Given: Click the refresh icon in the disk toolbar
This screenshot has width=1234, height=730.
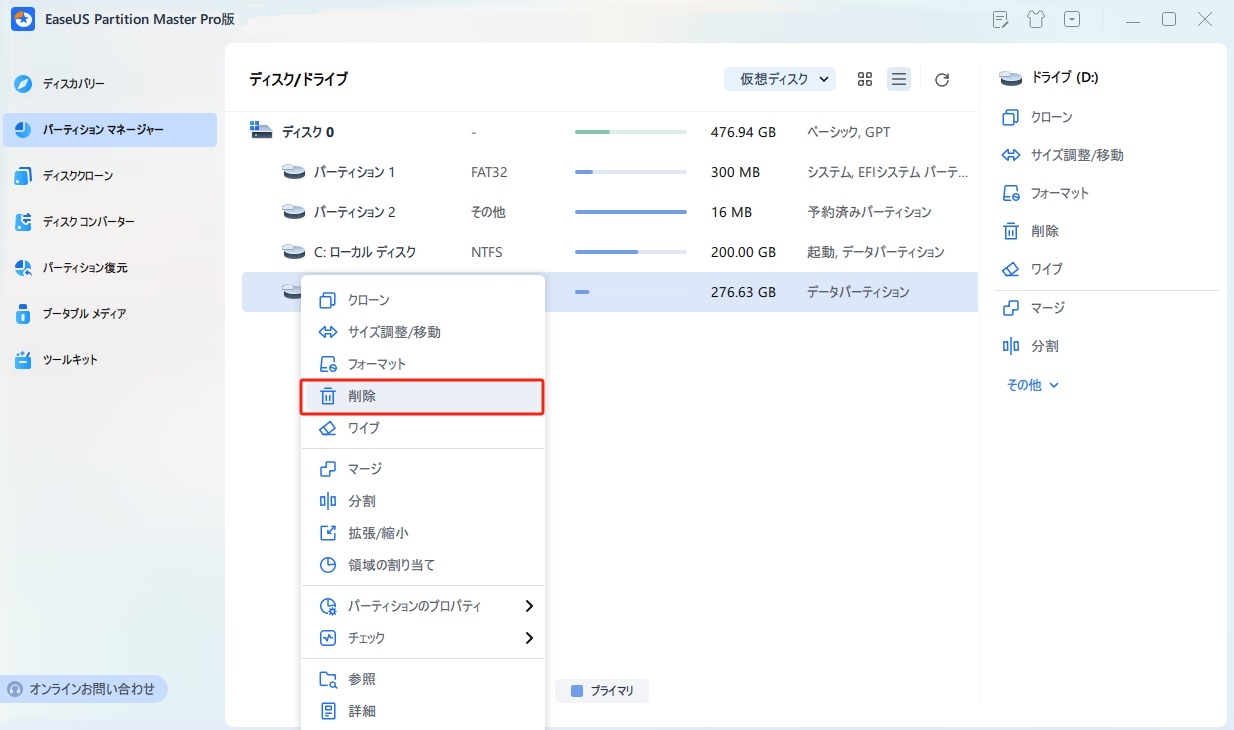Looking at the screenshot, I should point(941,80).
